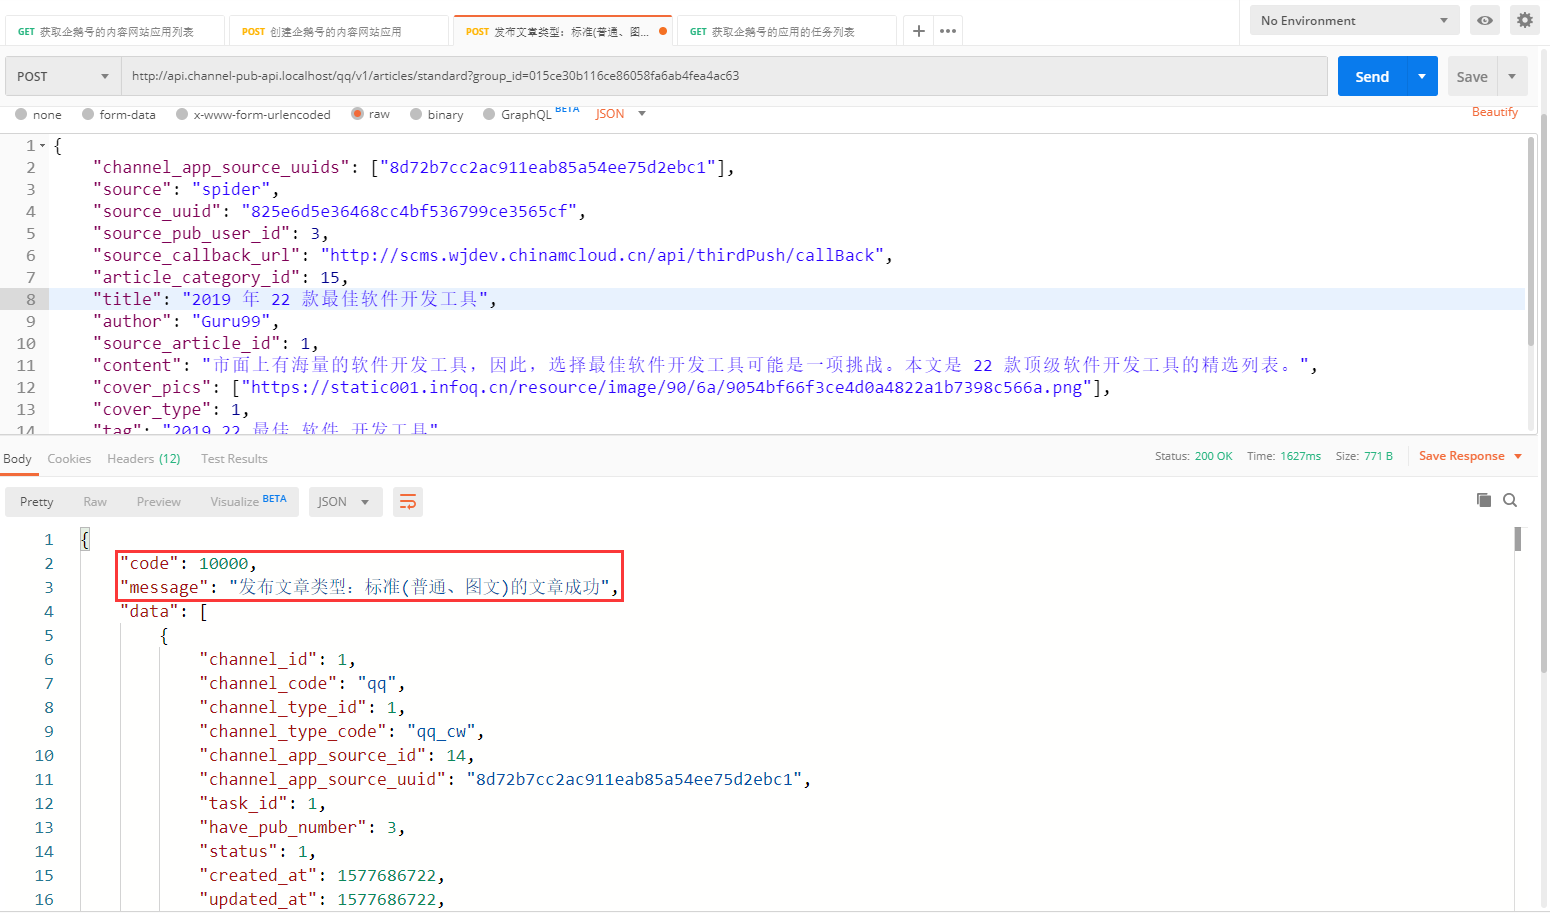Open a new request tab with plus icon
The height and width of the screenshot is (913, 1550).
click(918, 31)
